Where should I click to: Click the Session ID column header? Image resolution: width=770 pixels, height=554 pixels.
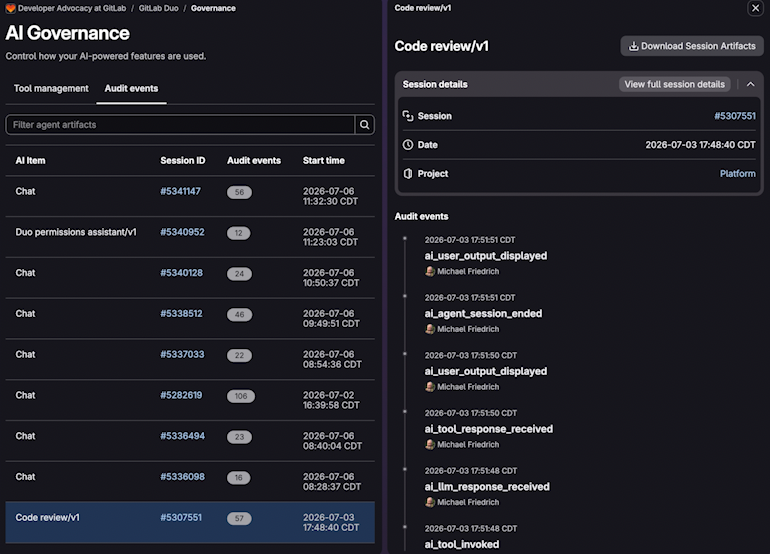183,161
